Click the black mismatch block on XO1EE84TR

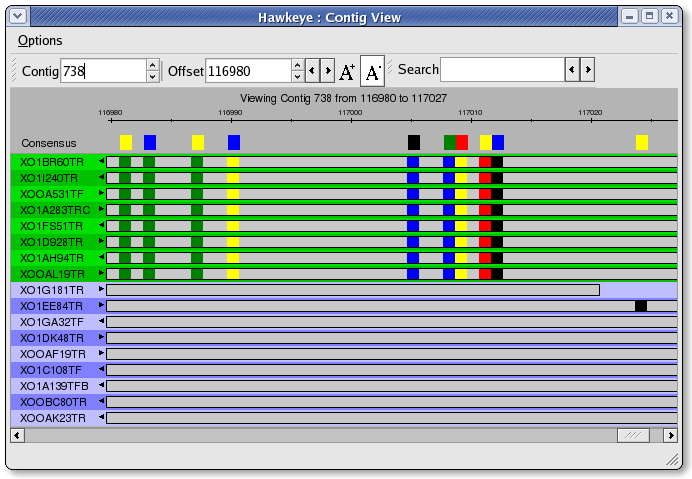click(641, 306)
